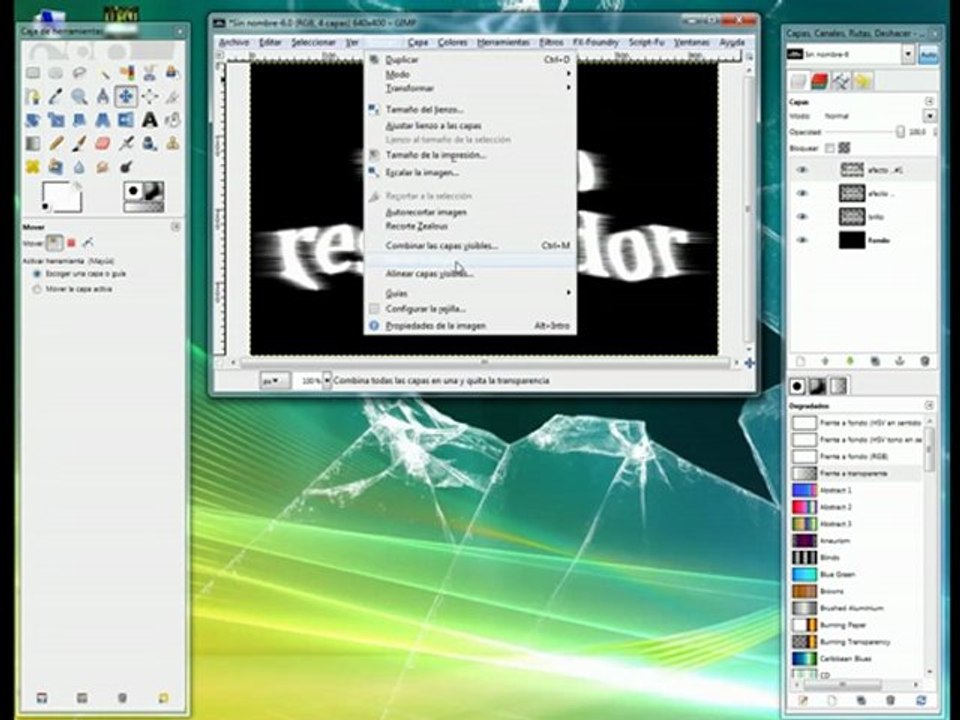Select the Eraser tool
960x720 pixels.
pyautogui.click(x=103, y=143)
